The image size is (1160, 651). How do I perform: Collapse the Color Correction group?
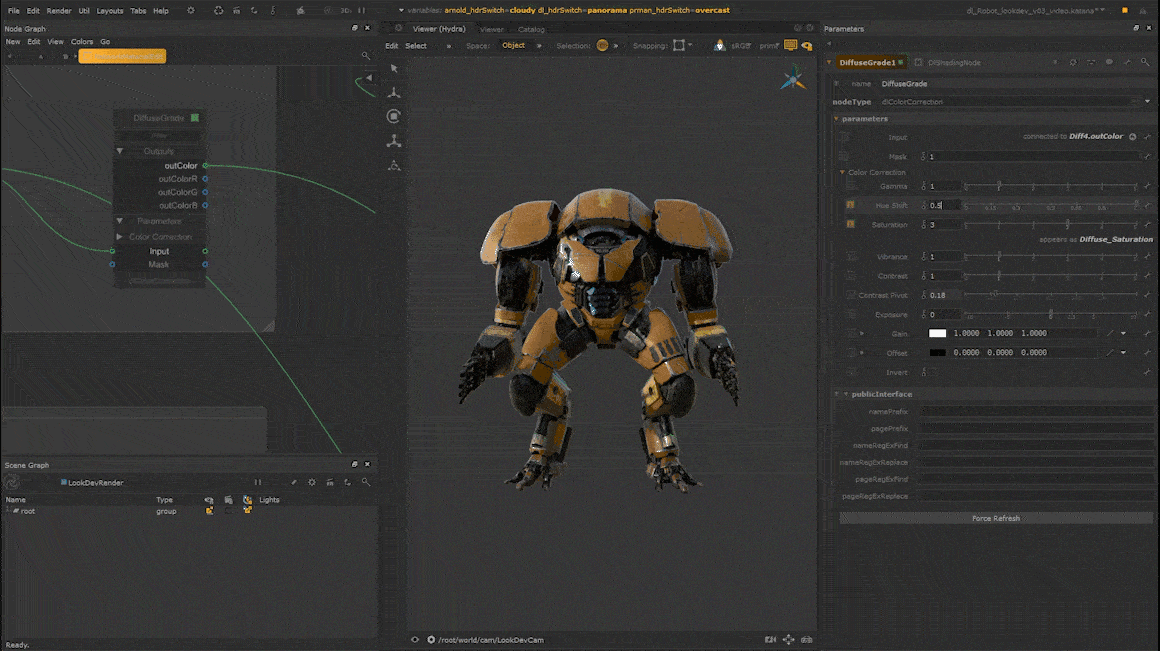pos(842,172)
